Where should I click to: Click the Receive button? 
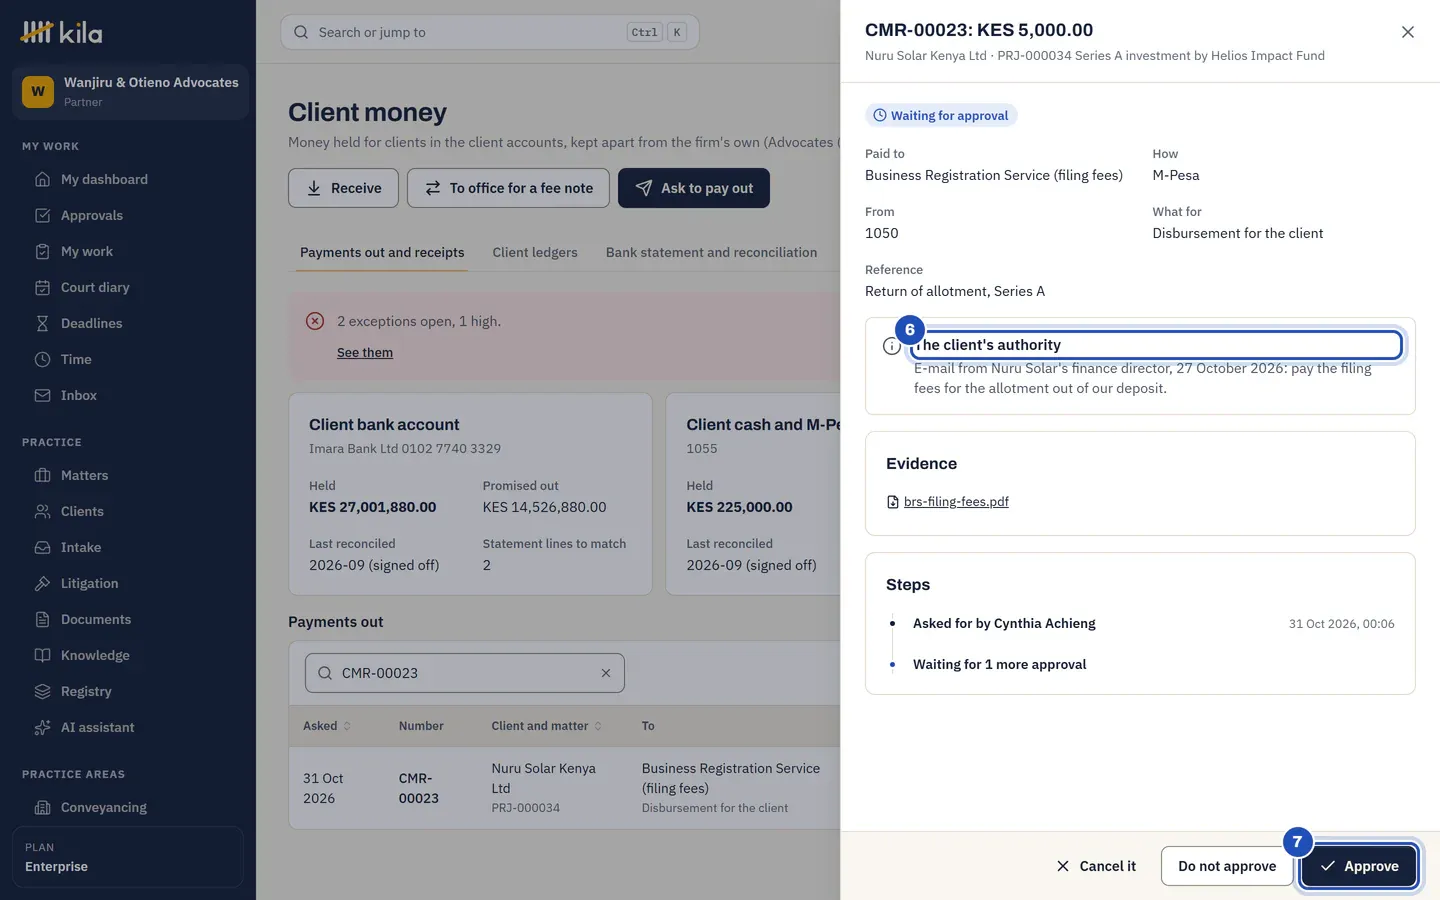343,188
